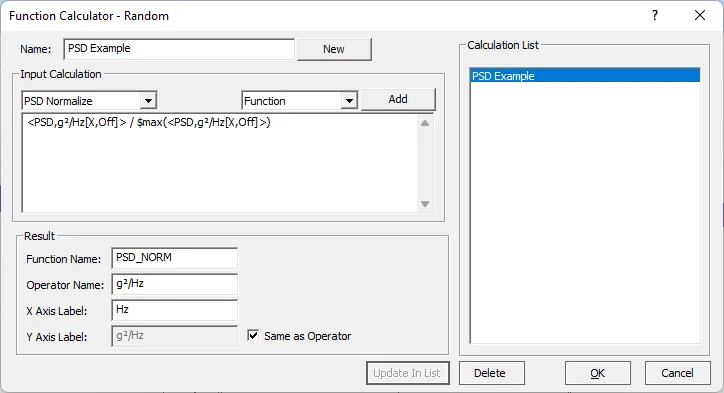Viewport: 724px width, 393px height.
Task: Click the Add button
Action: [x=398, y=99]
